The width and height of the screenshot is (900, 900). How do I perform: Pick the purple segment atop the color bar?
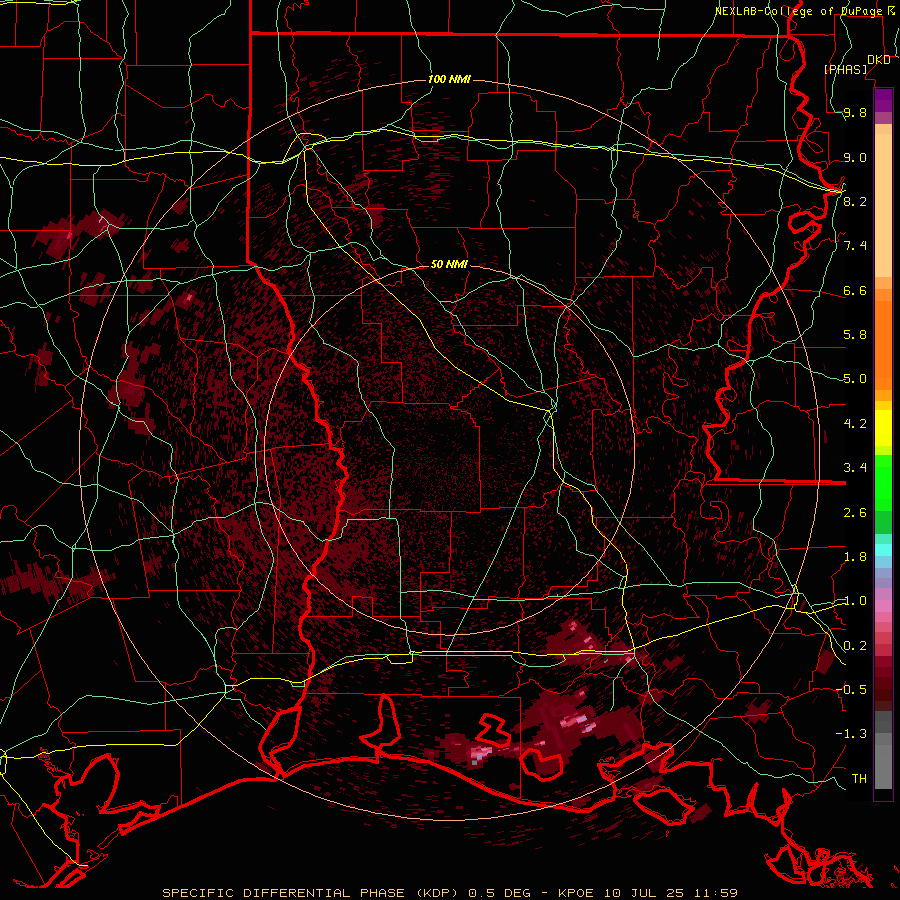883,100
